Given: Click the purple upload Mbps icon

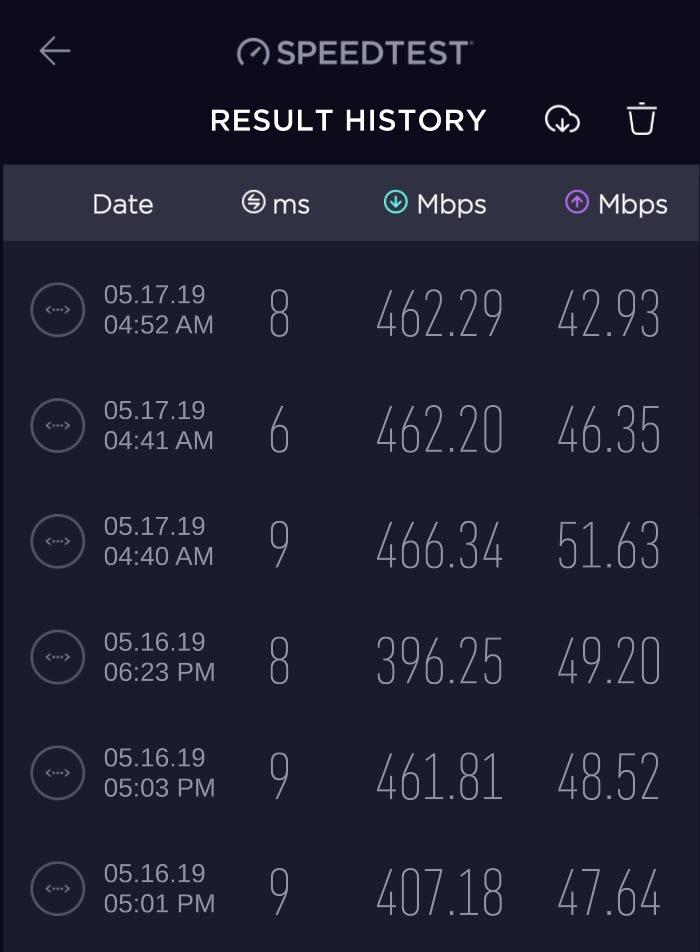Looking at the screenshot, I should tap(577, 204).
